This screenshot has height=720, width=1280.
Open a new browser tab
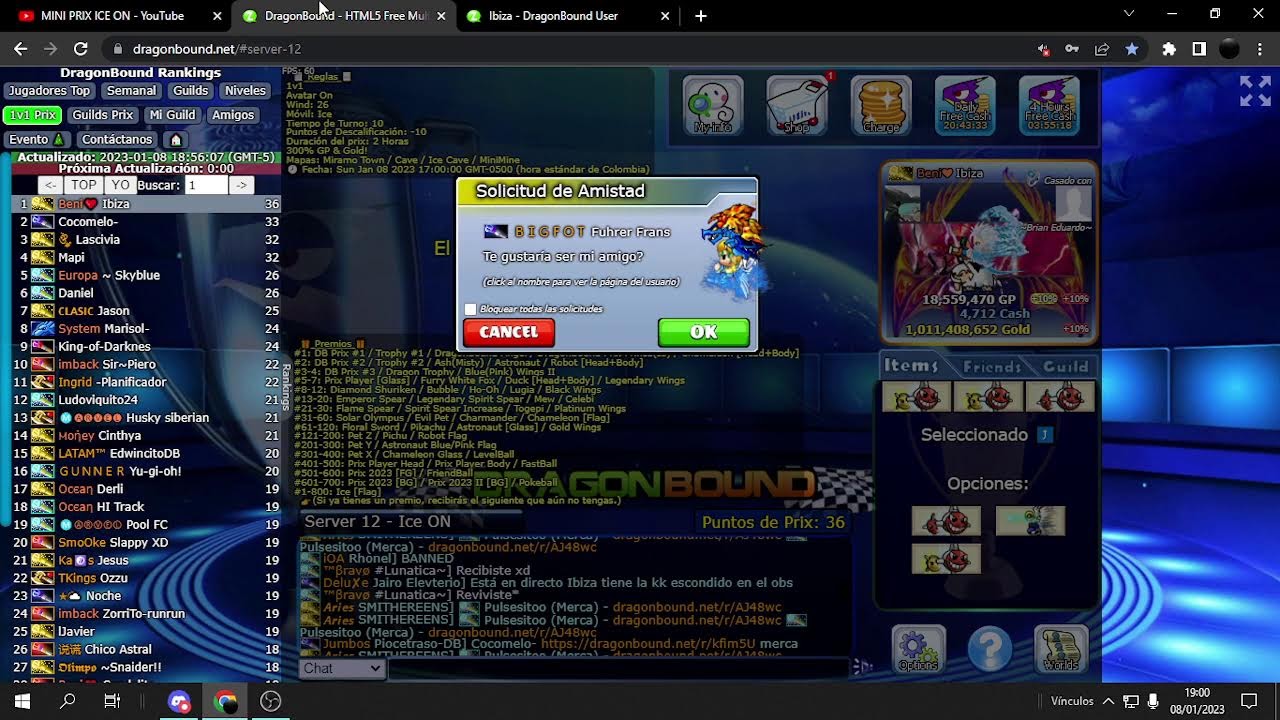701,15
